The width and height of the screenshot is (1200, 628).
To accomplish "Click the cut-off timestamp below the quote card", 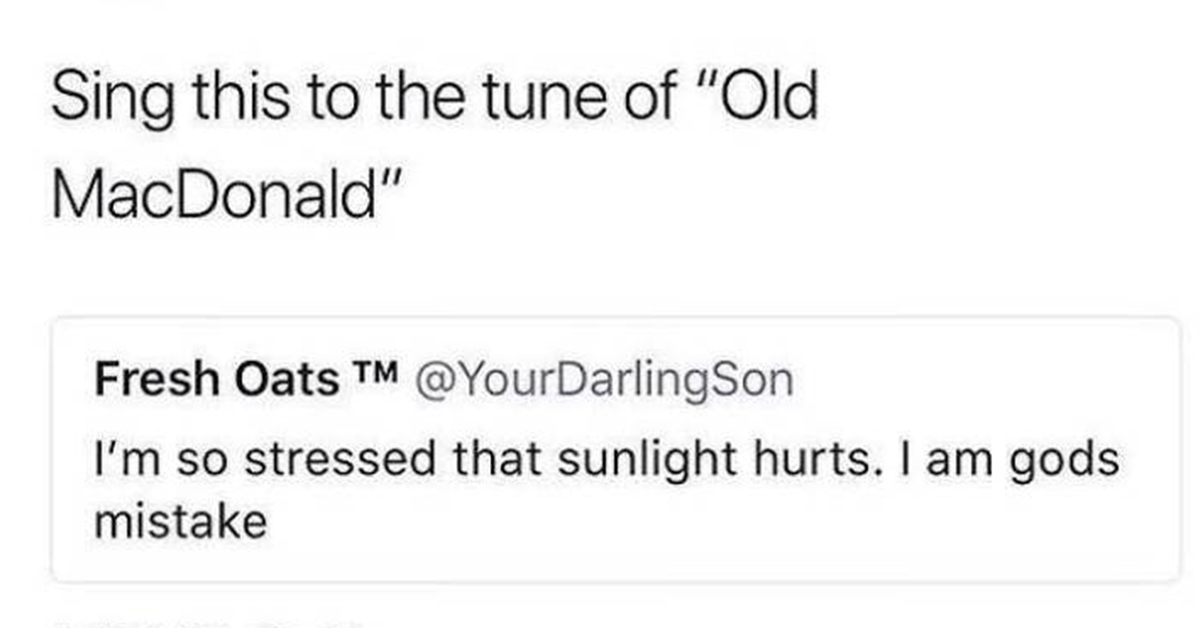I will coord(210,622).
